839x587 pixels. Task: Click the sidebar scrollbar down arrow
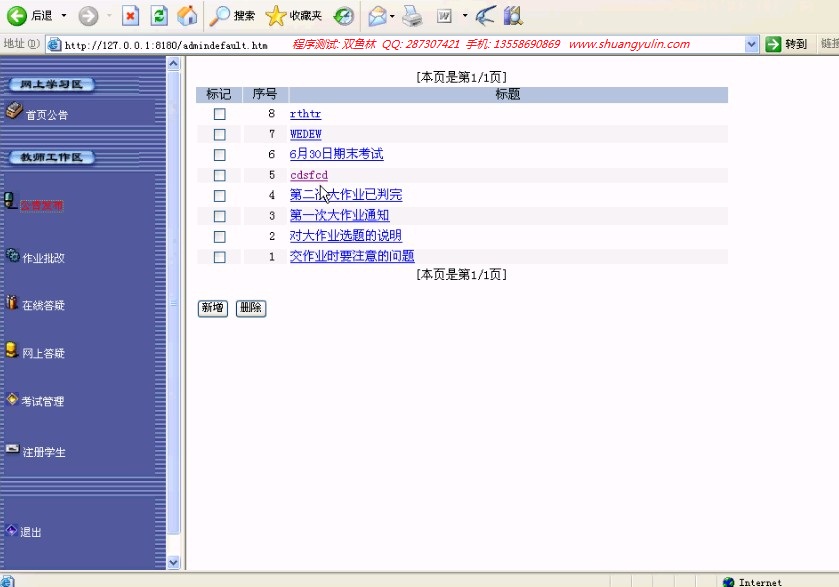pyautogui.click(x=173, y=562)
